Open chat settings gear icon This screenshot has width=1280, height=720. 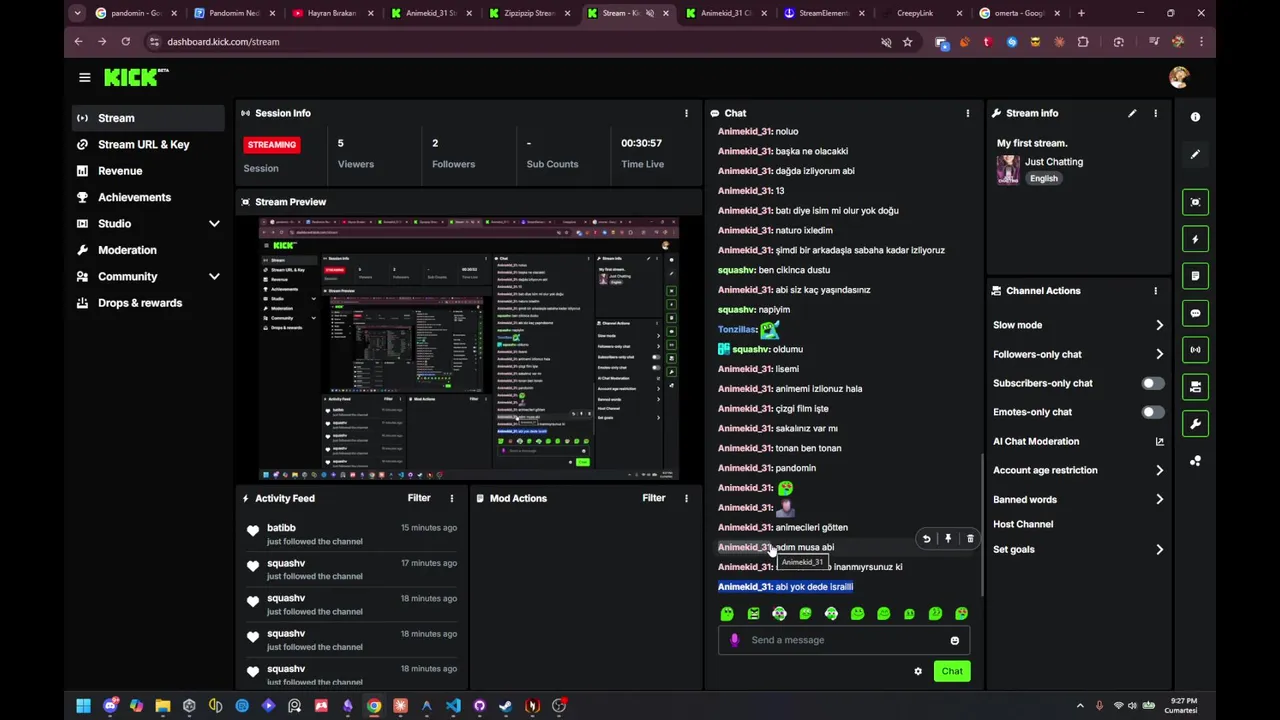pyautogui.click(x=918, y=671)
